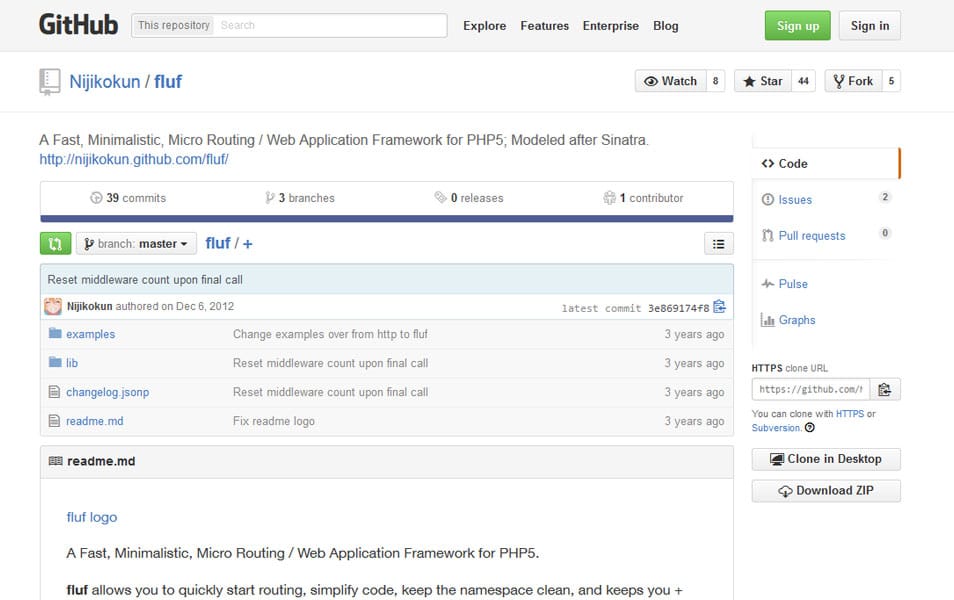
Task: Click the HTTPS link in clone help text
Action: click(850, 414)
